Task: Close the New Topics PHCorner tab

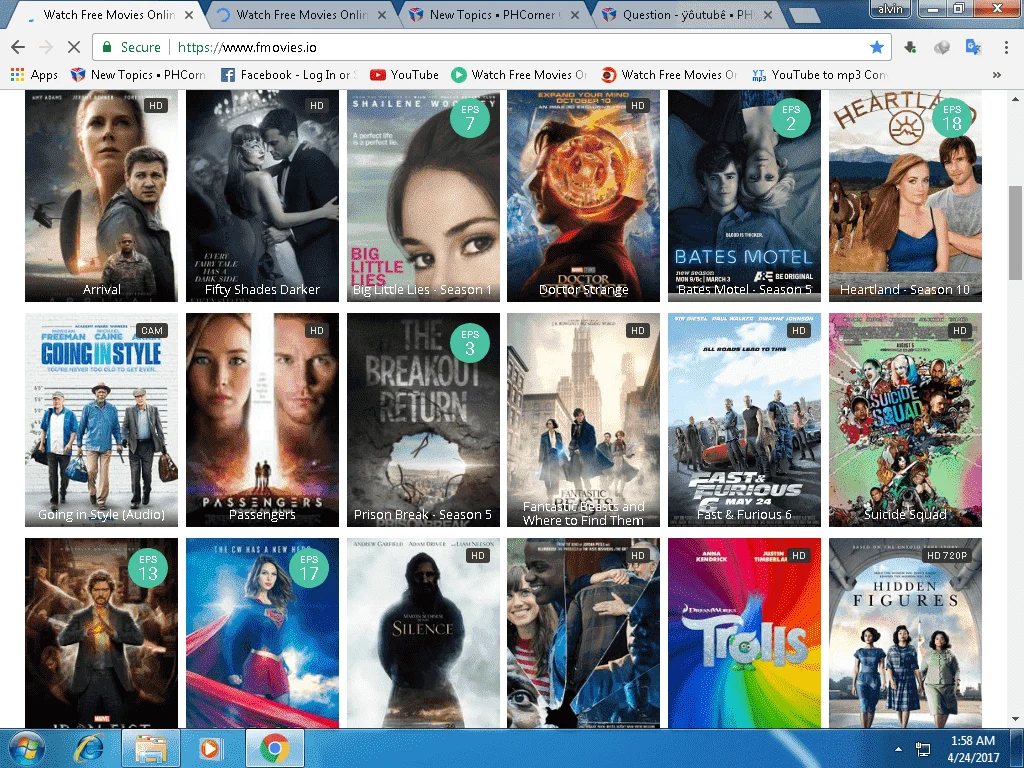Action: [575, 14]
